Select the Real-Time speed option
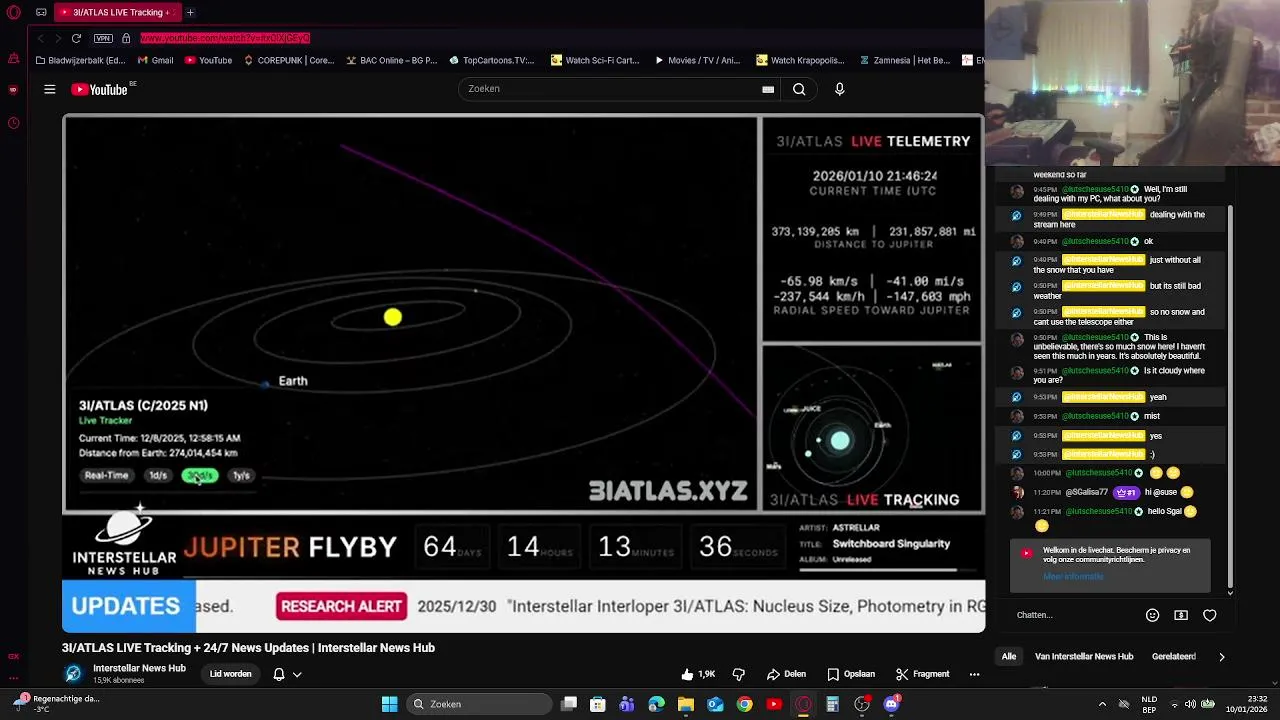Image resolution: width=1280 pixels, height=720 pixels. click(x=106, y=476)
